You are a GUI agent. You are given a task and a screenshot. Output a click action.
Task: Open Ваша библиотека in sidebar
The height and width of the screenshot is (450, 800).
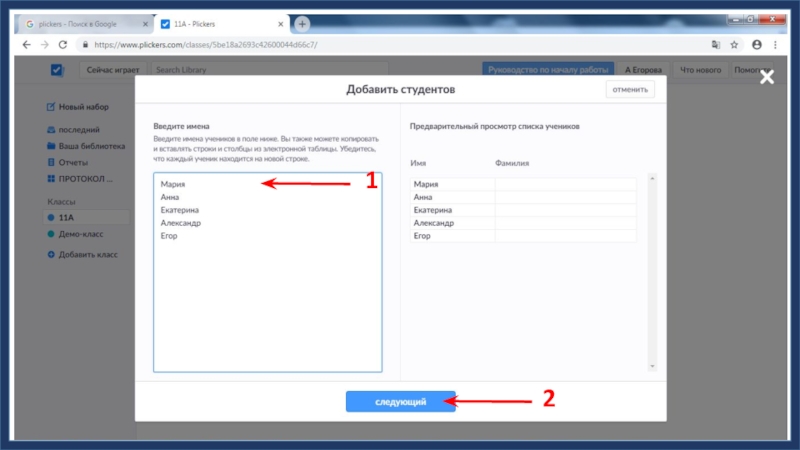pos(91,146)
